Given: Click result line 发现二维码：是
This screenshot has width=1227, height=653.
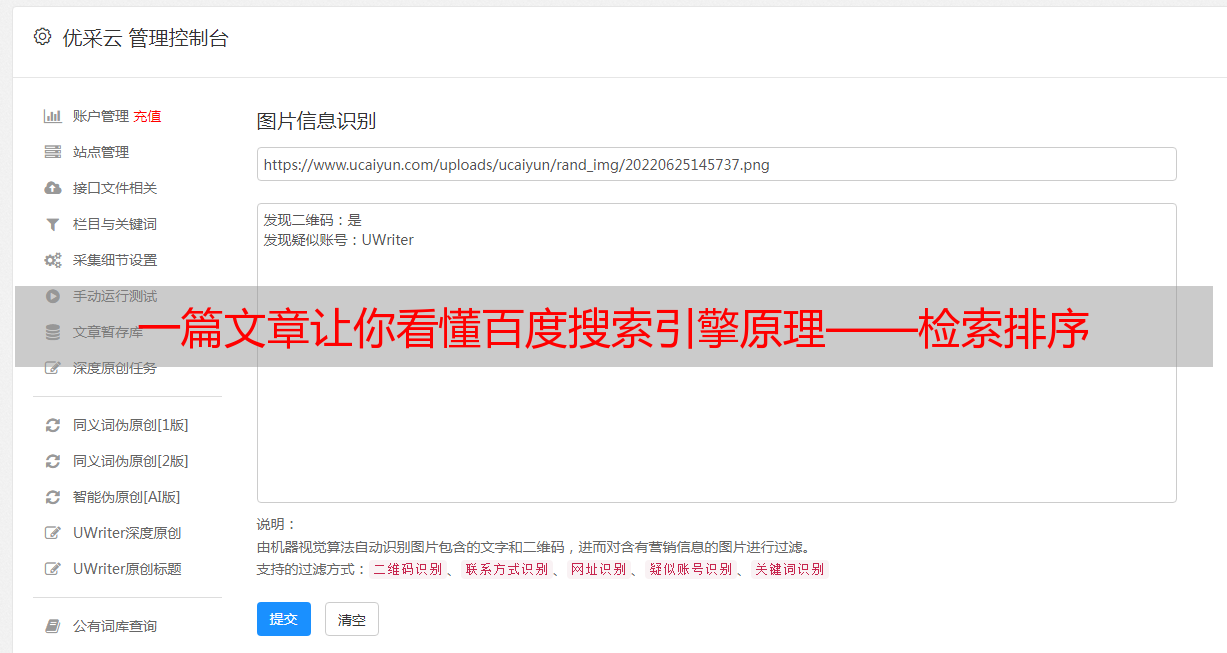Looking at the screenshot, I should tap(312, 220).
